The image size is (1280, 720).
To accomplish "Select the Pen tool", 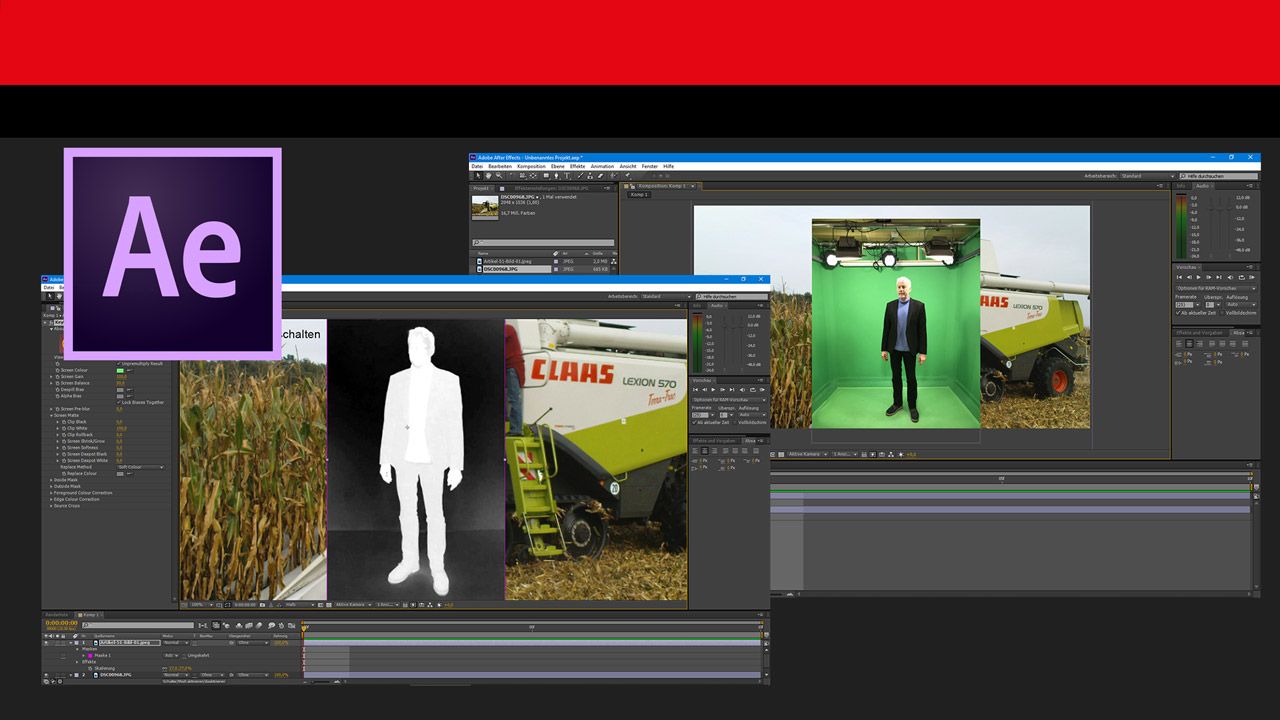I will coord(557,175).
